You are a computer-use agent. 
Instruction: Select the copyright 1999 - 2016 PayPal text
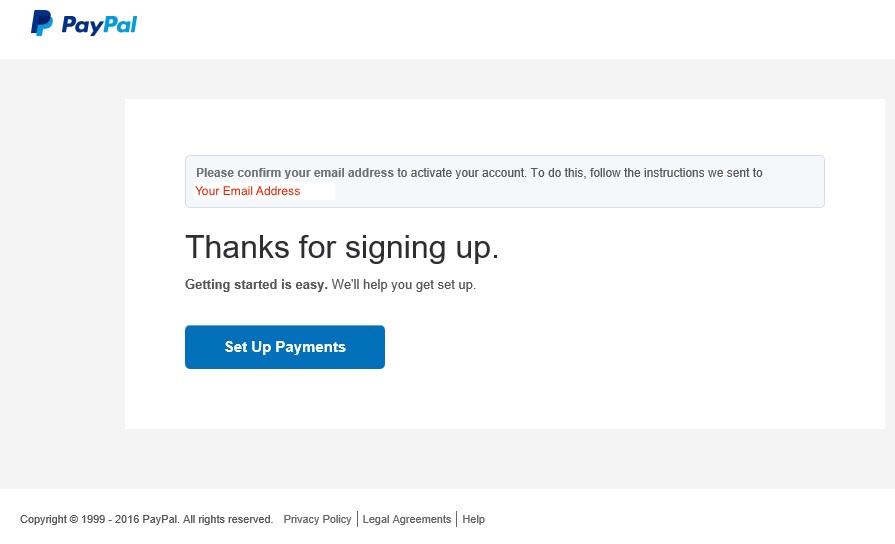pyautogui.click(x=99, y=519)
